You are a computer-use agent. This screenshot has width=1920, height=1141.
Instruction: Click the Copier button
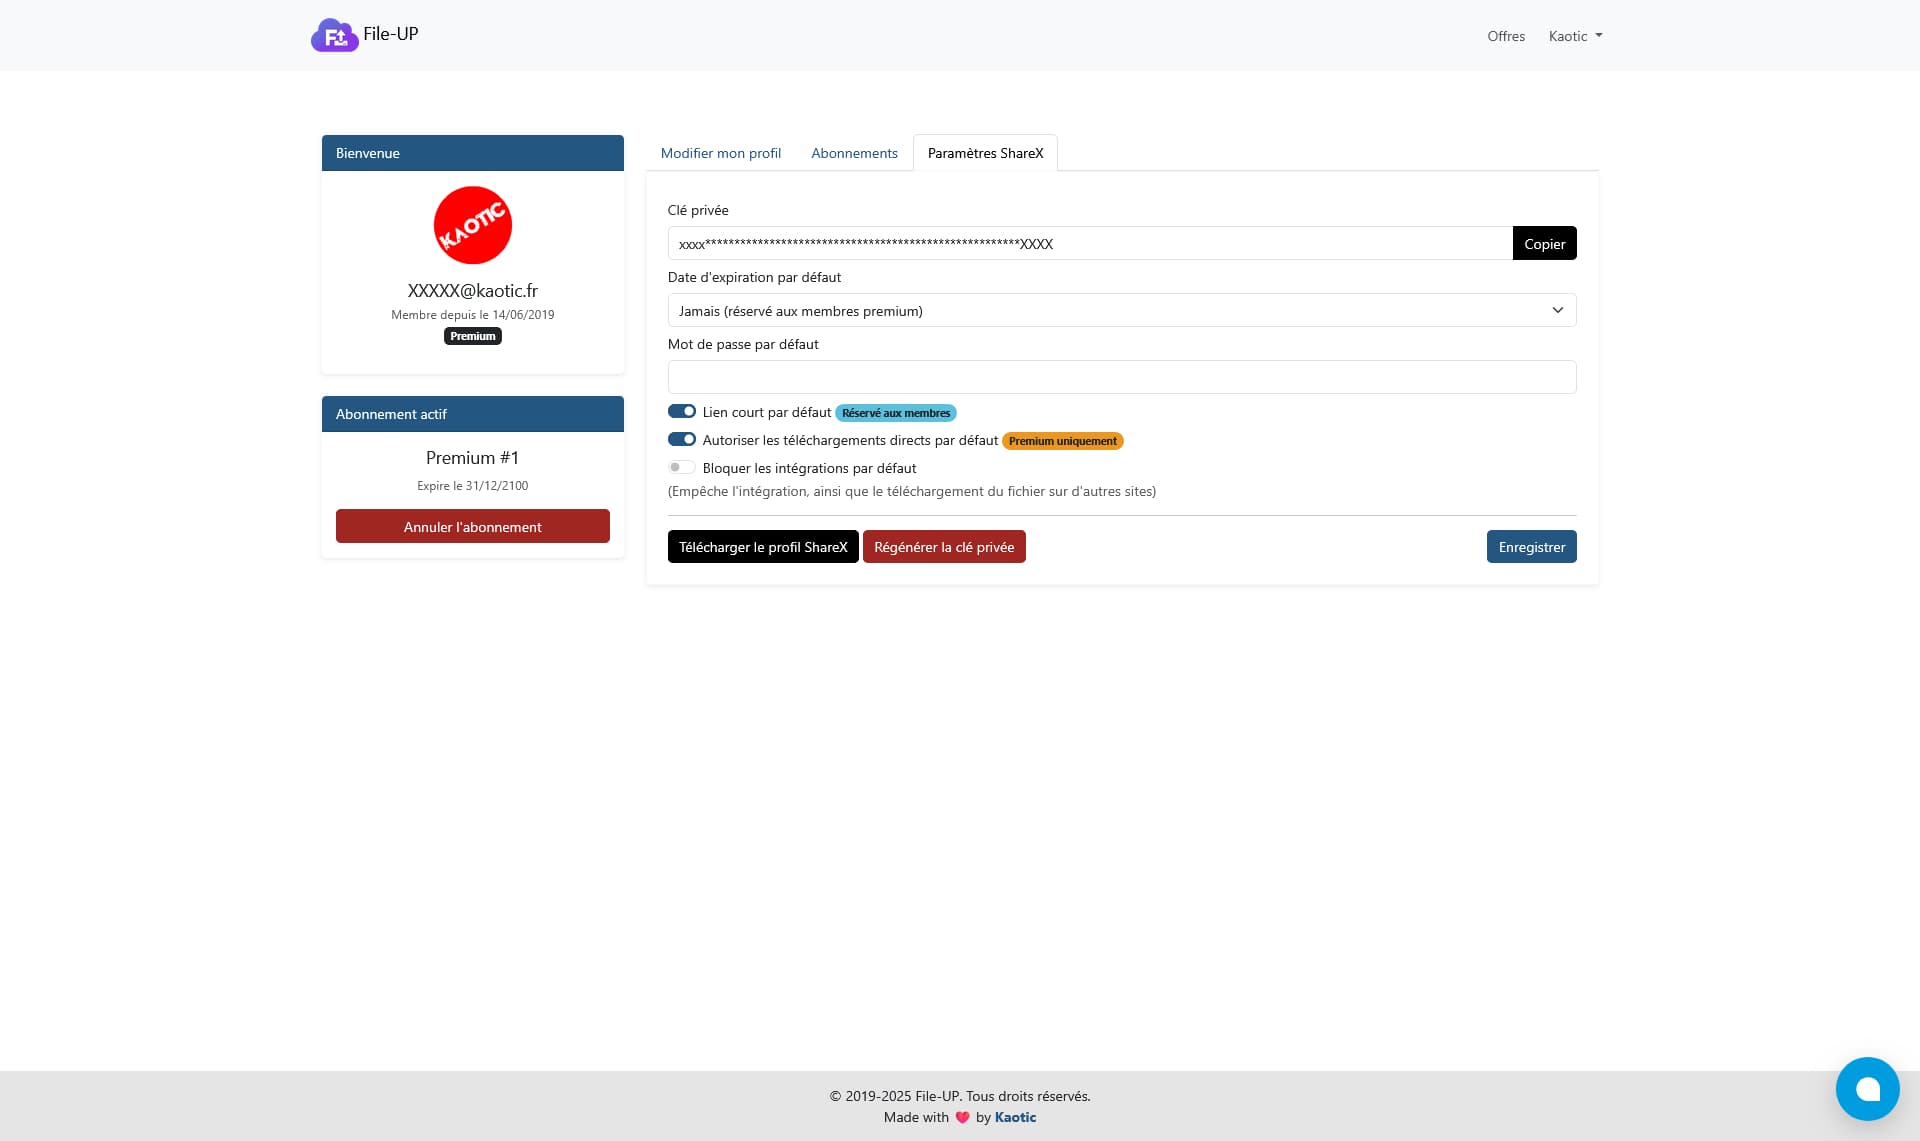pos(1544,244)
